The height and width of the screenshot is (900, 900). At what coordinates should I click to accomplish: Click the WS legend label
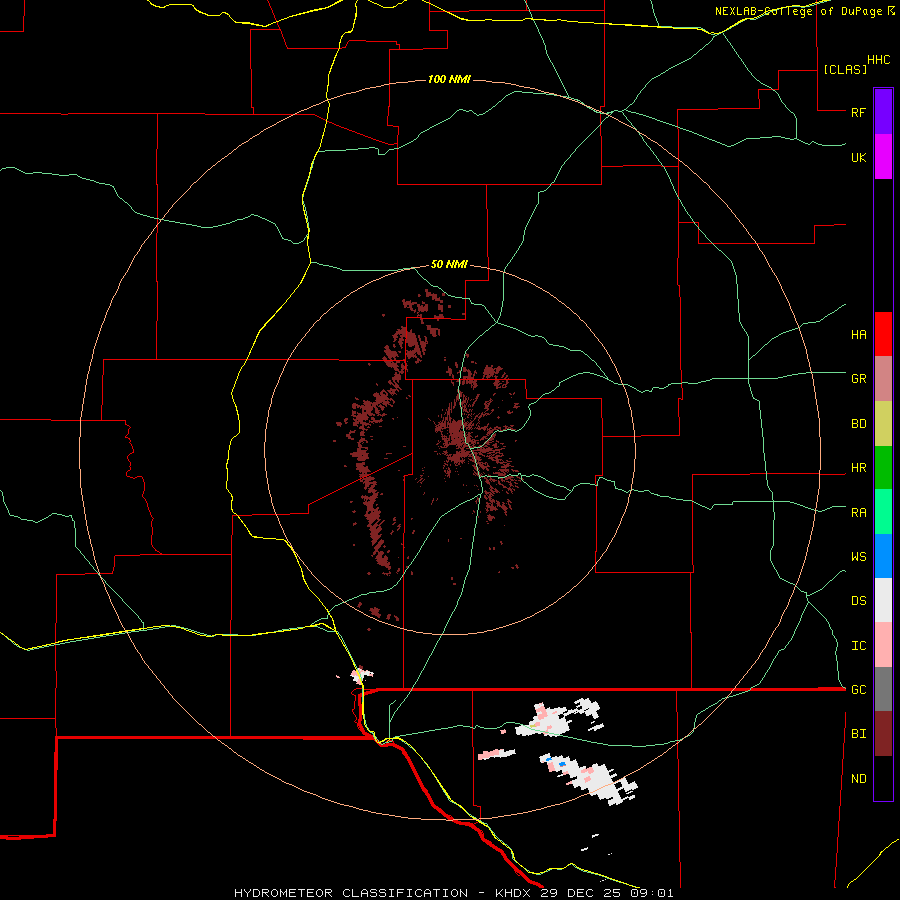tap(858, 557)
